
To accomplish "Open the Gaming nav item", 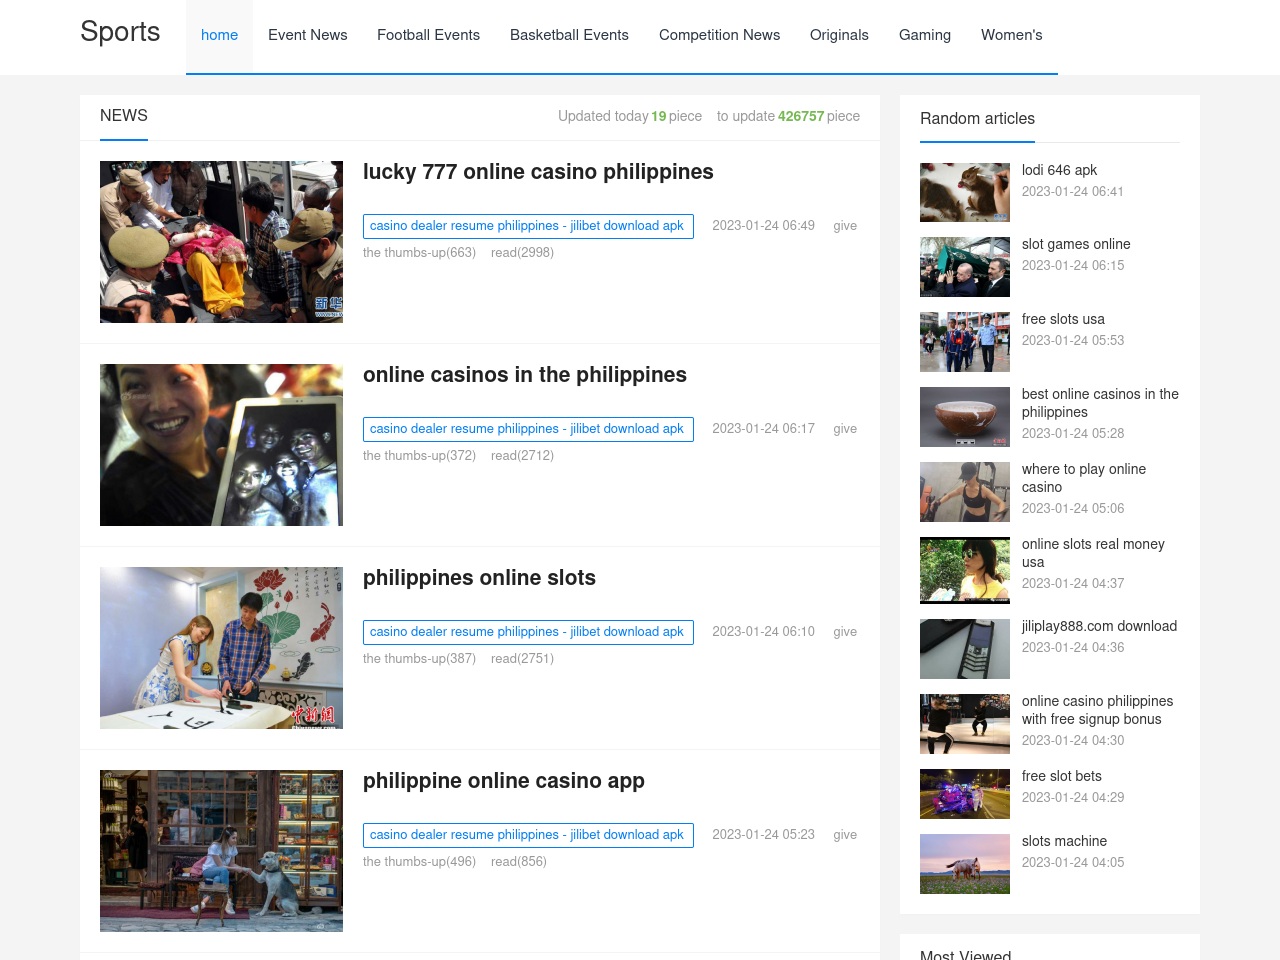I will coord(925,35).
